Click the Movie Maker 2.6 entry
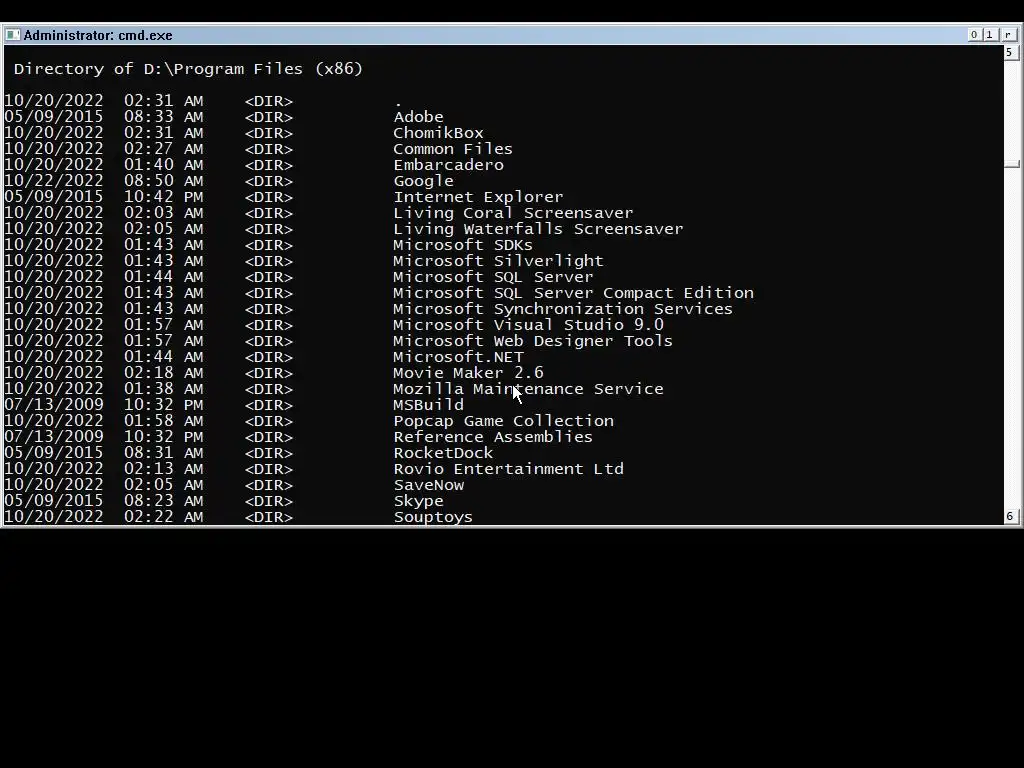The width and height of the screenshot is (1024, 768). pos(468,373)
